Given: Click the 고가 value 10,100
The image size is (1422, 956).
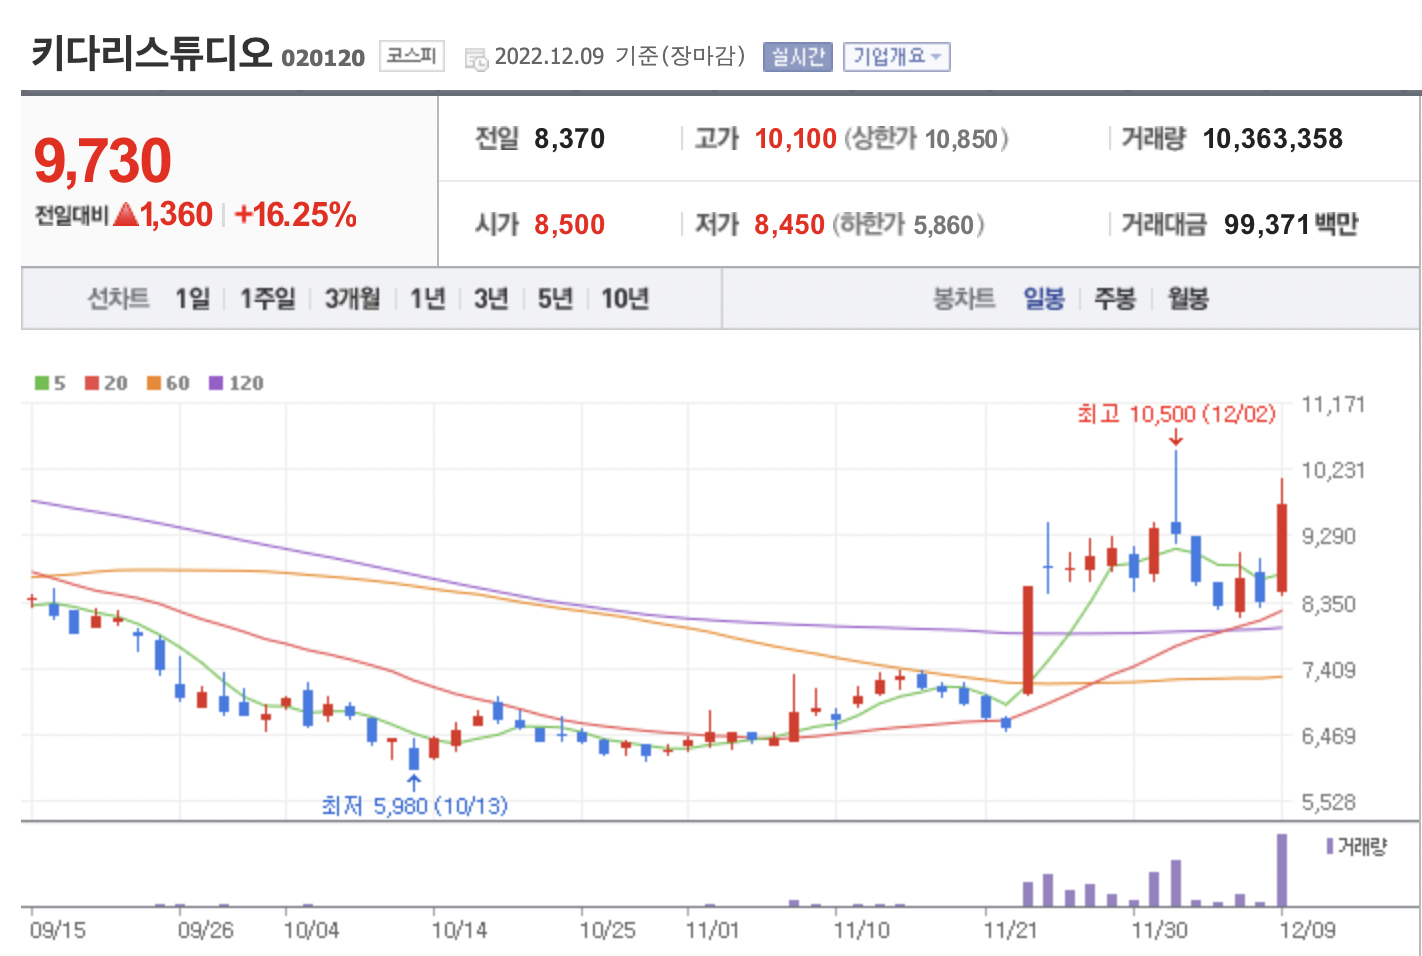Looking at the screenshot, I should click(795, 139).
